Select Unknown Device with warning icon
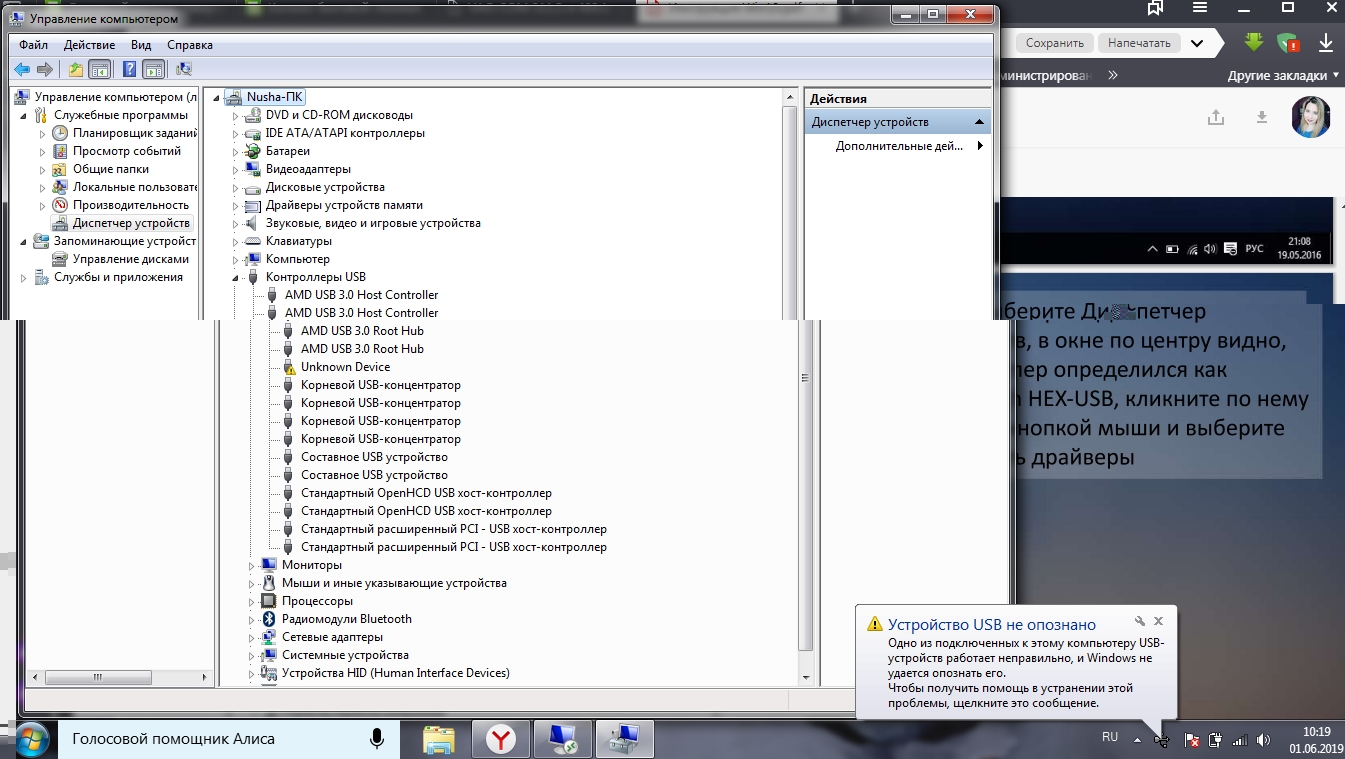The width and height of the screenshot is (1345, 759). pos(345,367)
